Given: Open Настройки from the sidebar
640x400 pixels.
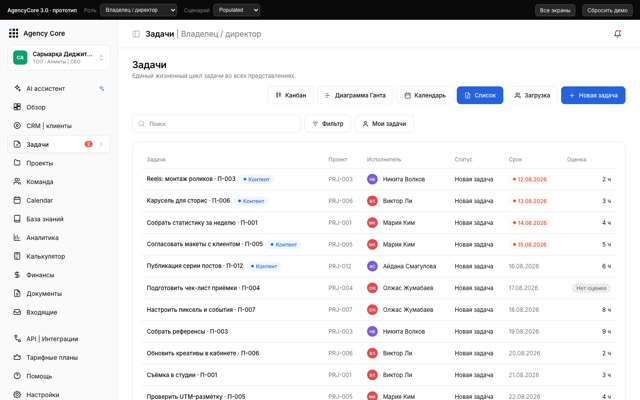Looking at the screenshot, I should (59, 395).
